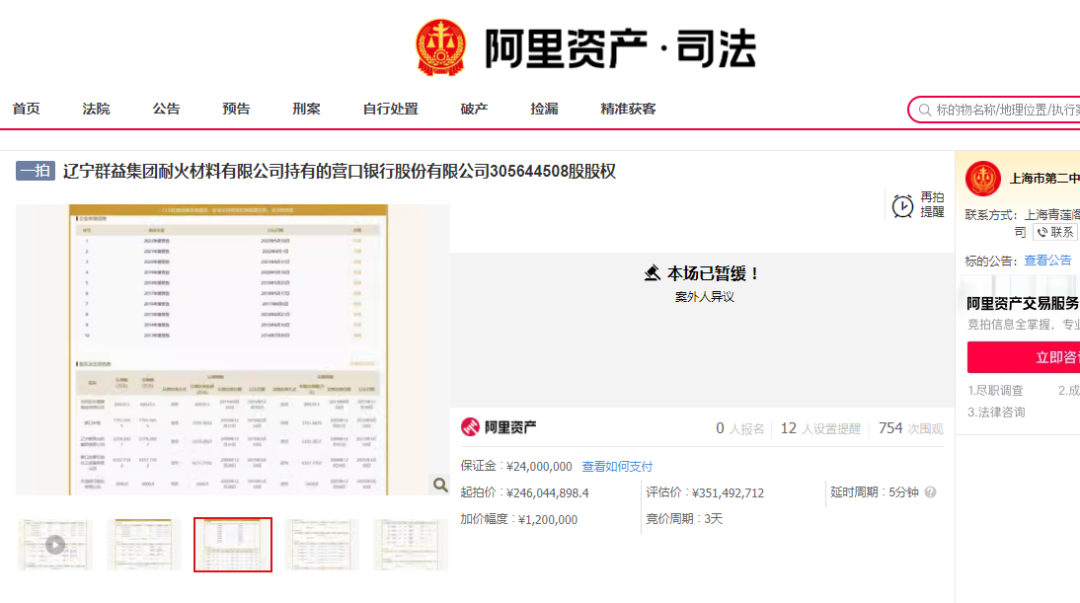Click the 1.尽职调查 item
Image resolution: width=1080 pixels, height=603 pixels.
coord(995,391)
